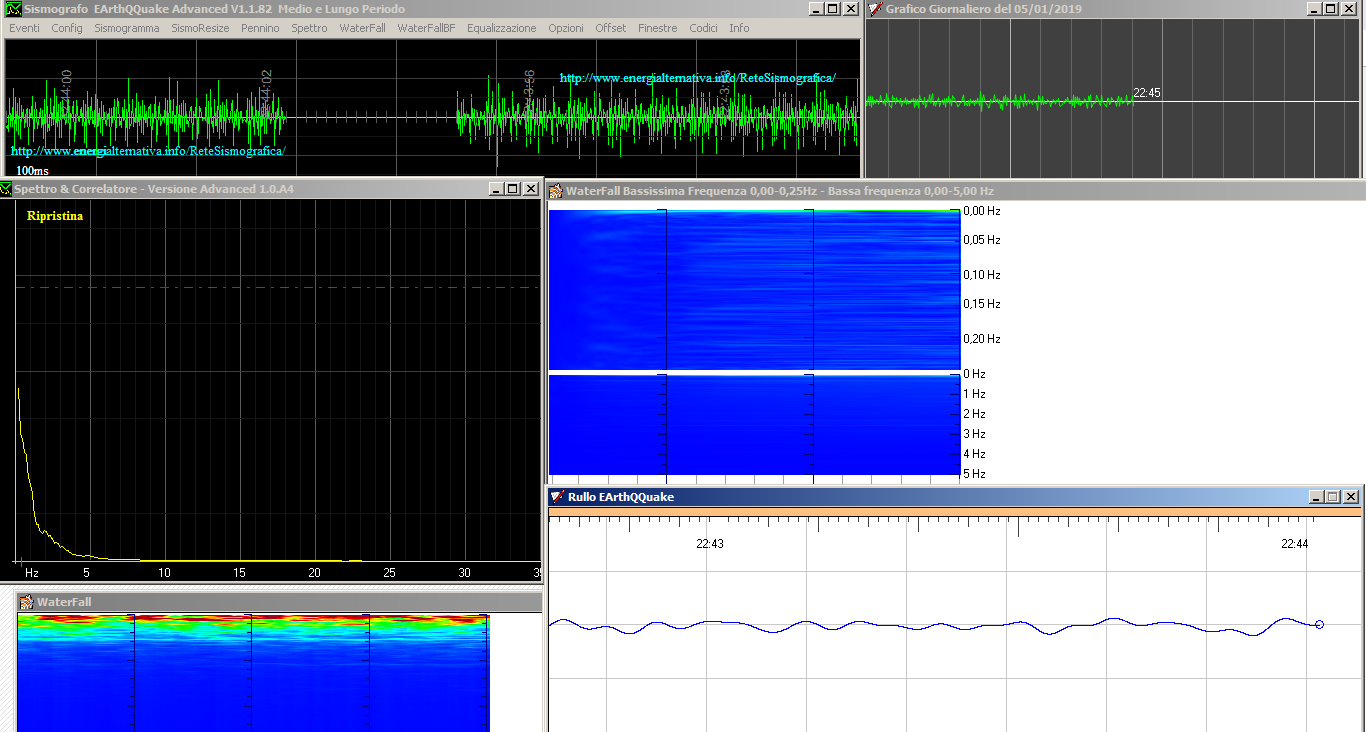Open the WaterFall menu

coord(362,28)
